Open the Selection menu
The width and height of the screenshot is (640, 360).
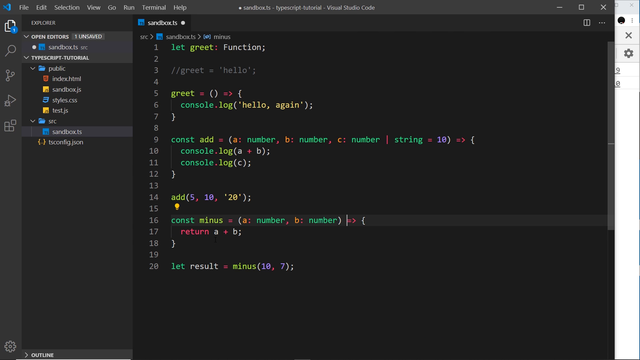(x=67, y=7)
